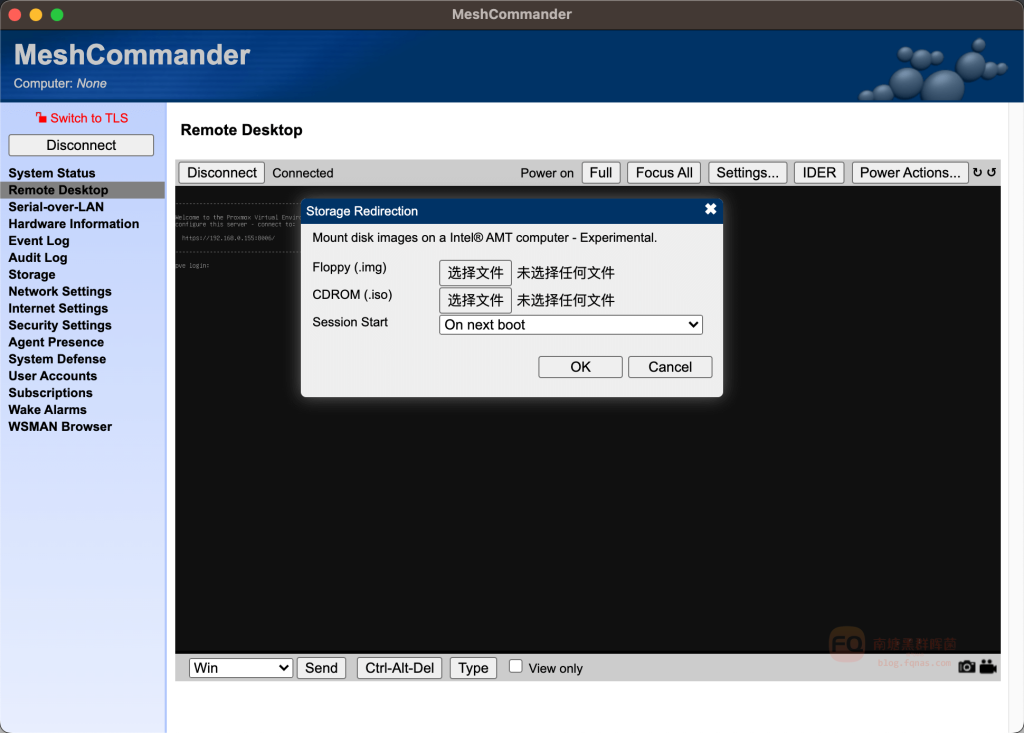Click the camera screenshot icon
The image size is (1024, 733).
pyautogui.click(x=966, y=667)
